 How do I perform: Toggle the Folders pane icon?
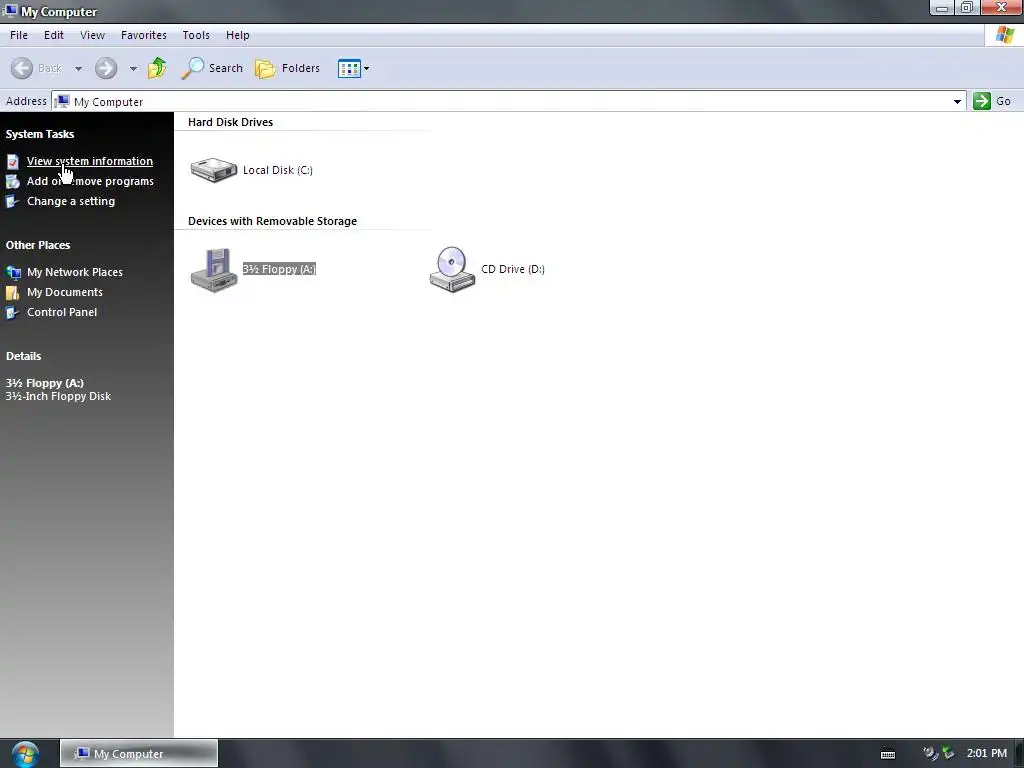point(264,68)
